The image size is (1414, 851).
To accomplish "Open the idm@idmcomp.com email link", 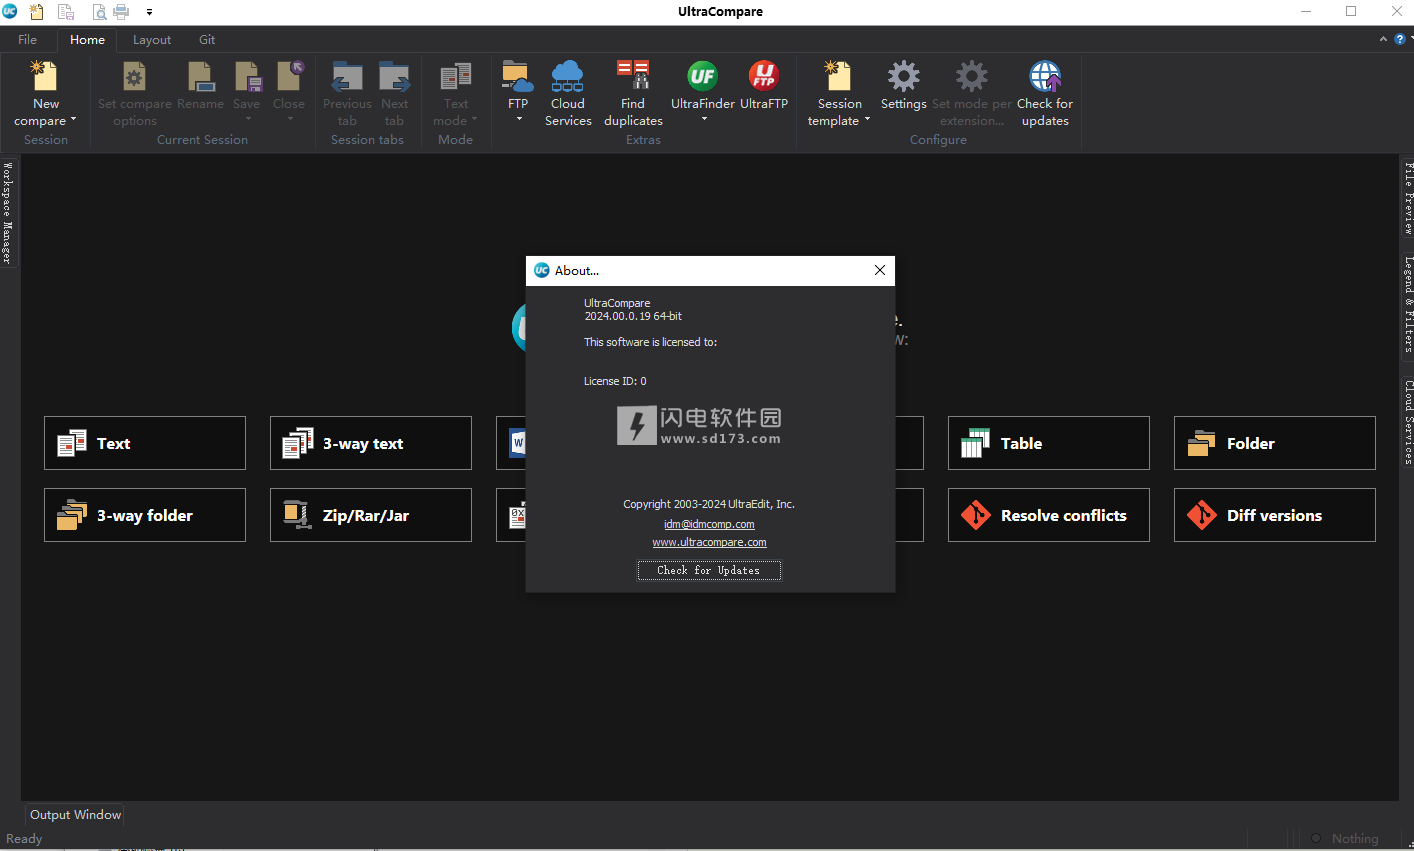I will pyautogui.click(x=709, y=524).
